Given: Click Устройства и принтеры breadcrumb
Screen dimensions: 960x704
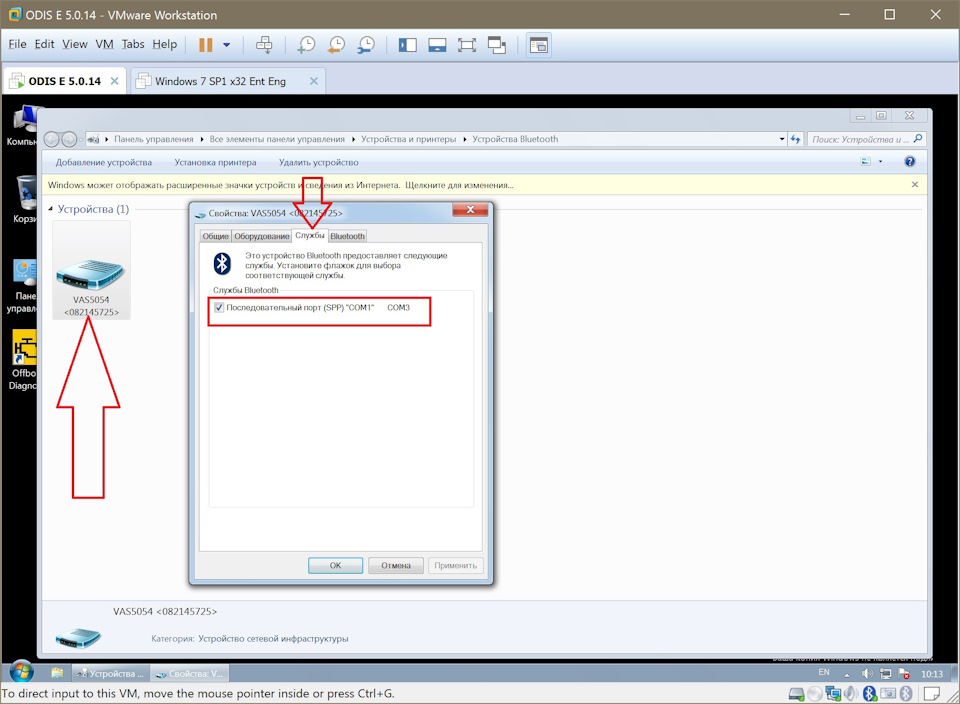Looking at the screenshot, I should click(x=408, y=139).
